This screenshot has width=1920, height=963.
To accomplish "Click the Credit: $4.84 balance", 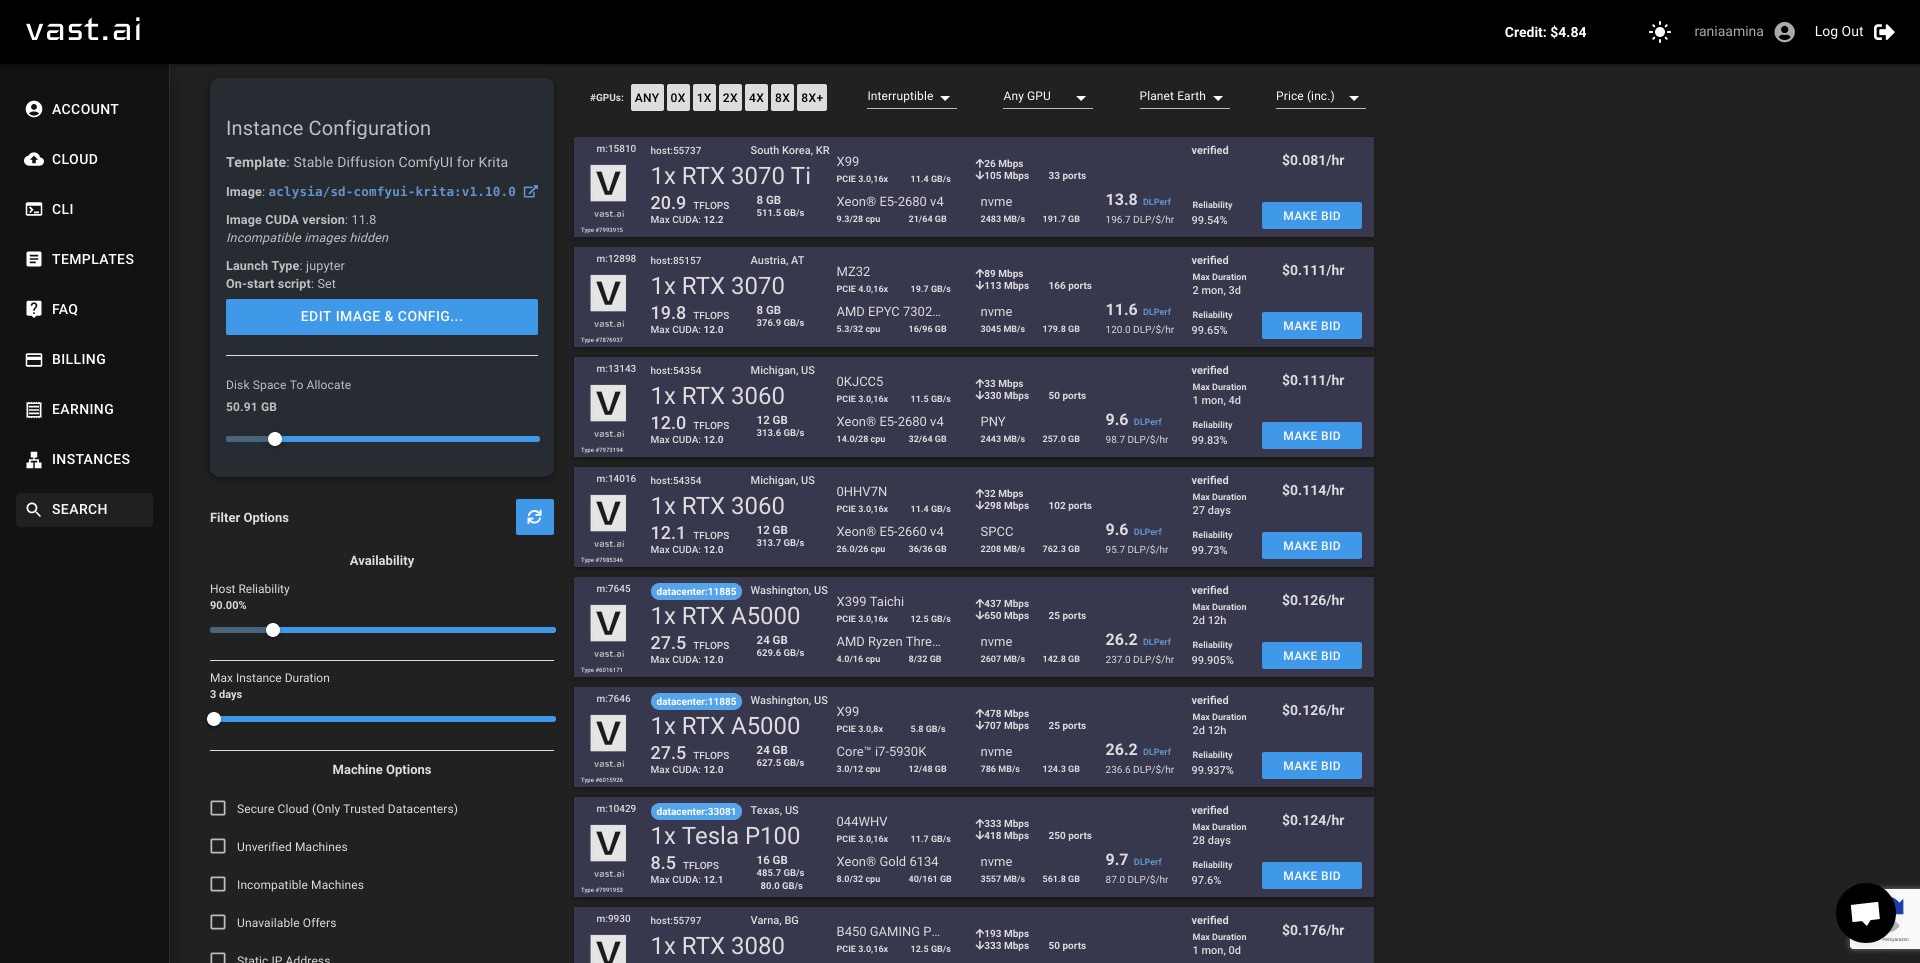I will (x=1545, y=32).
